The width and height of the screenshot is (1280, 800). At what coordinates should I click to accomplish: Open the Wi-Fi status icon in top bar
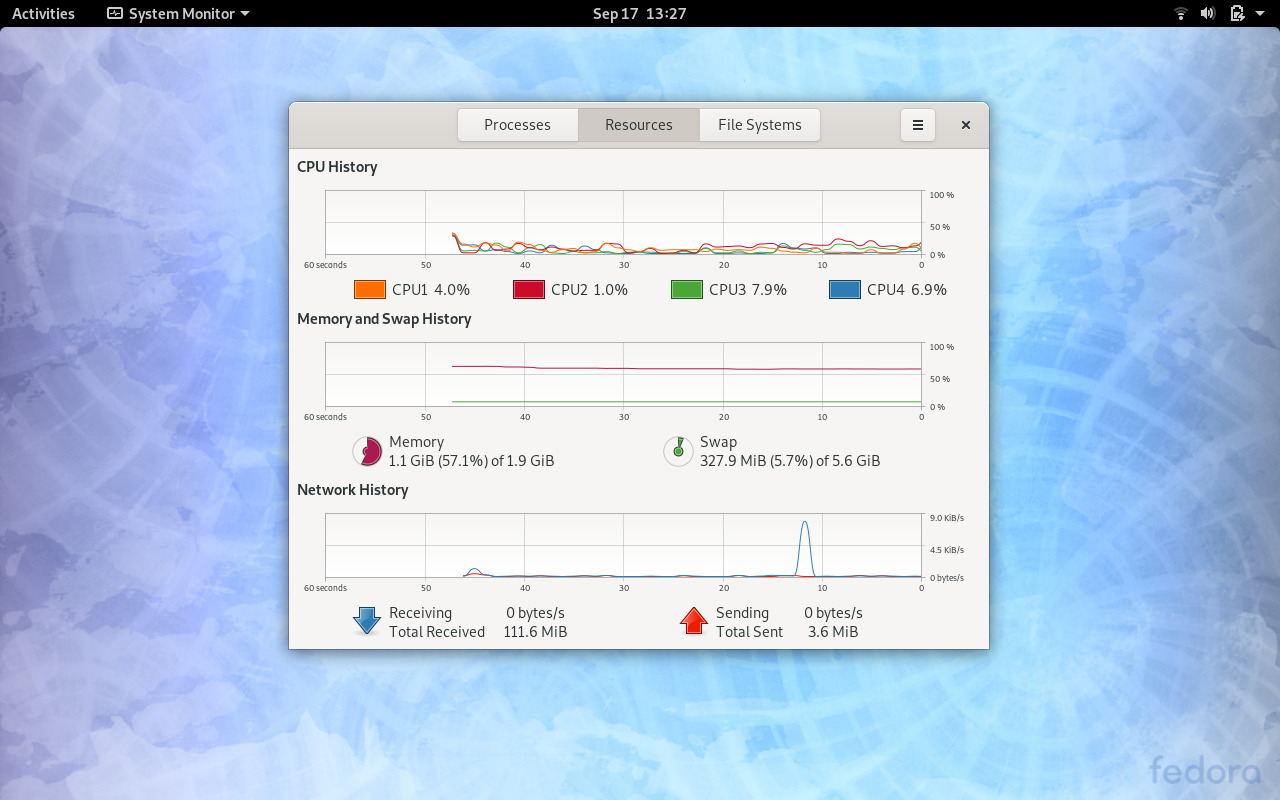(1181, 14)
